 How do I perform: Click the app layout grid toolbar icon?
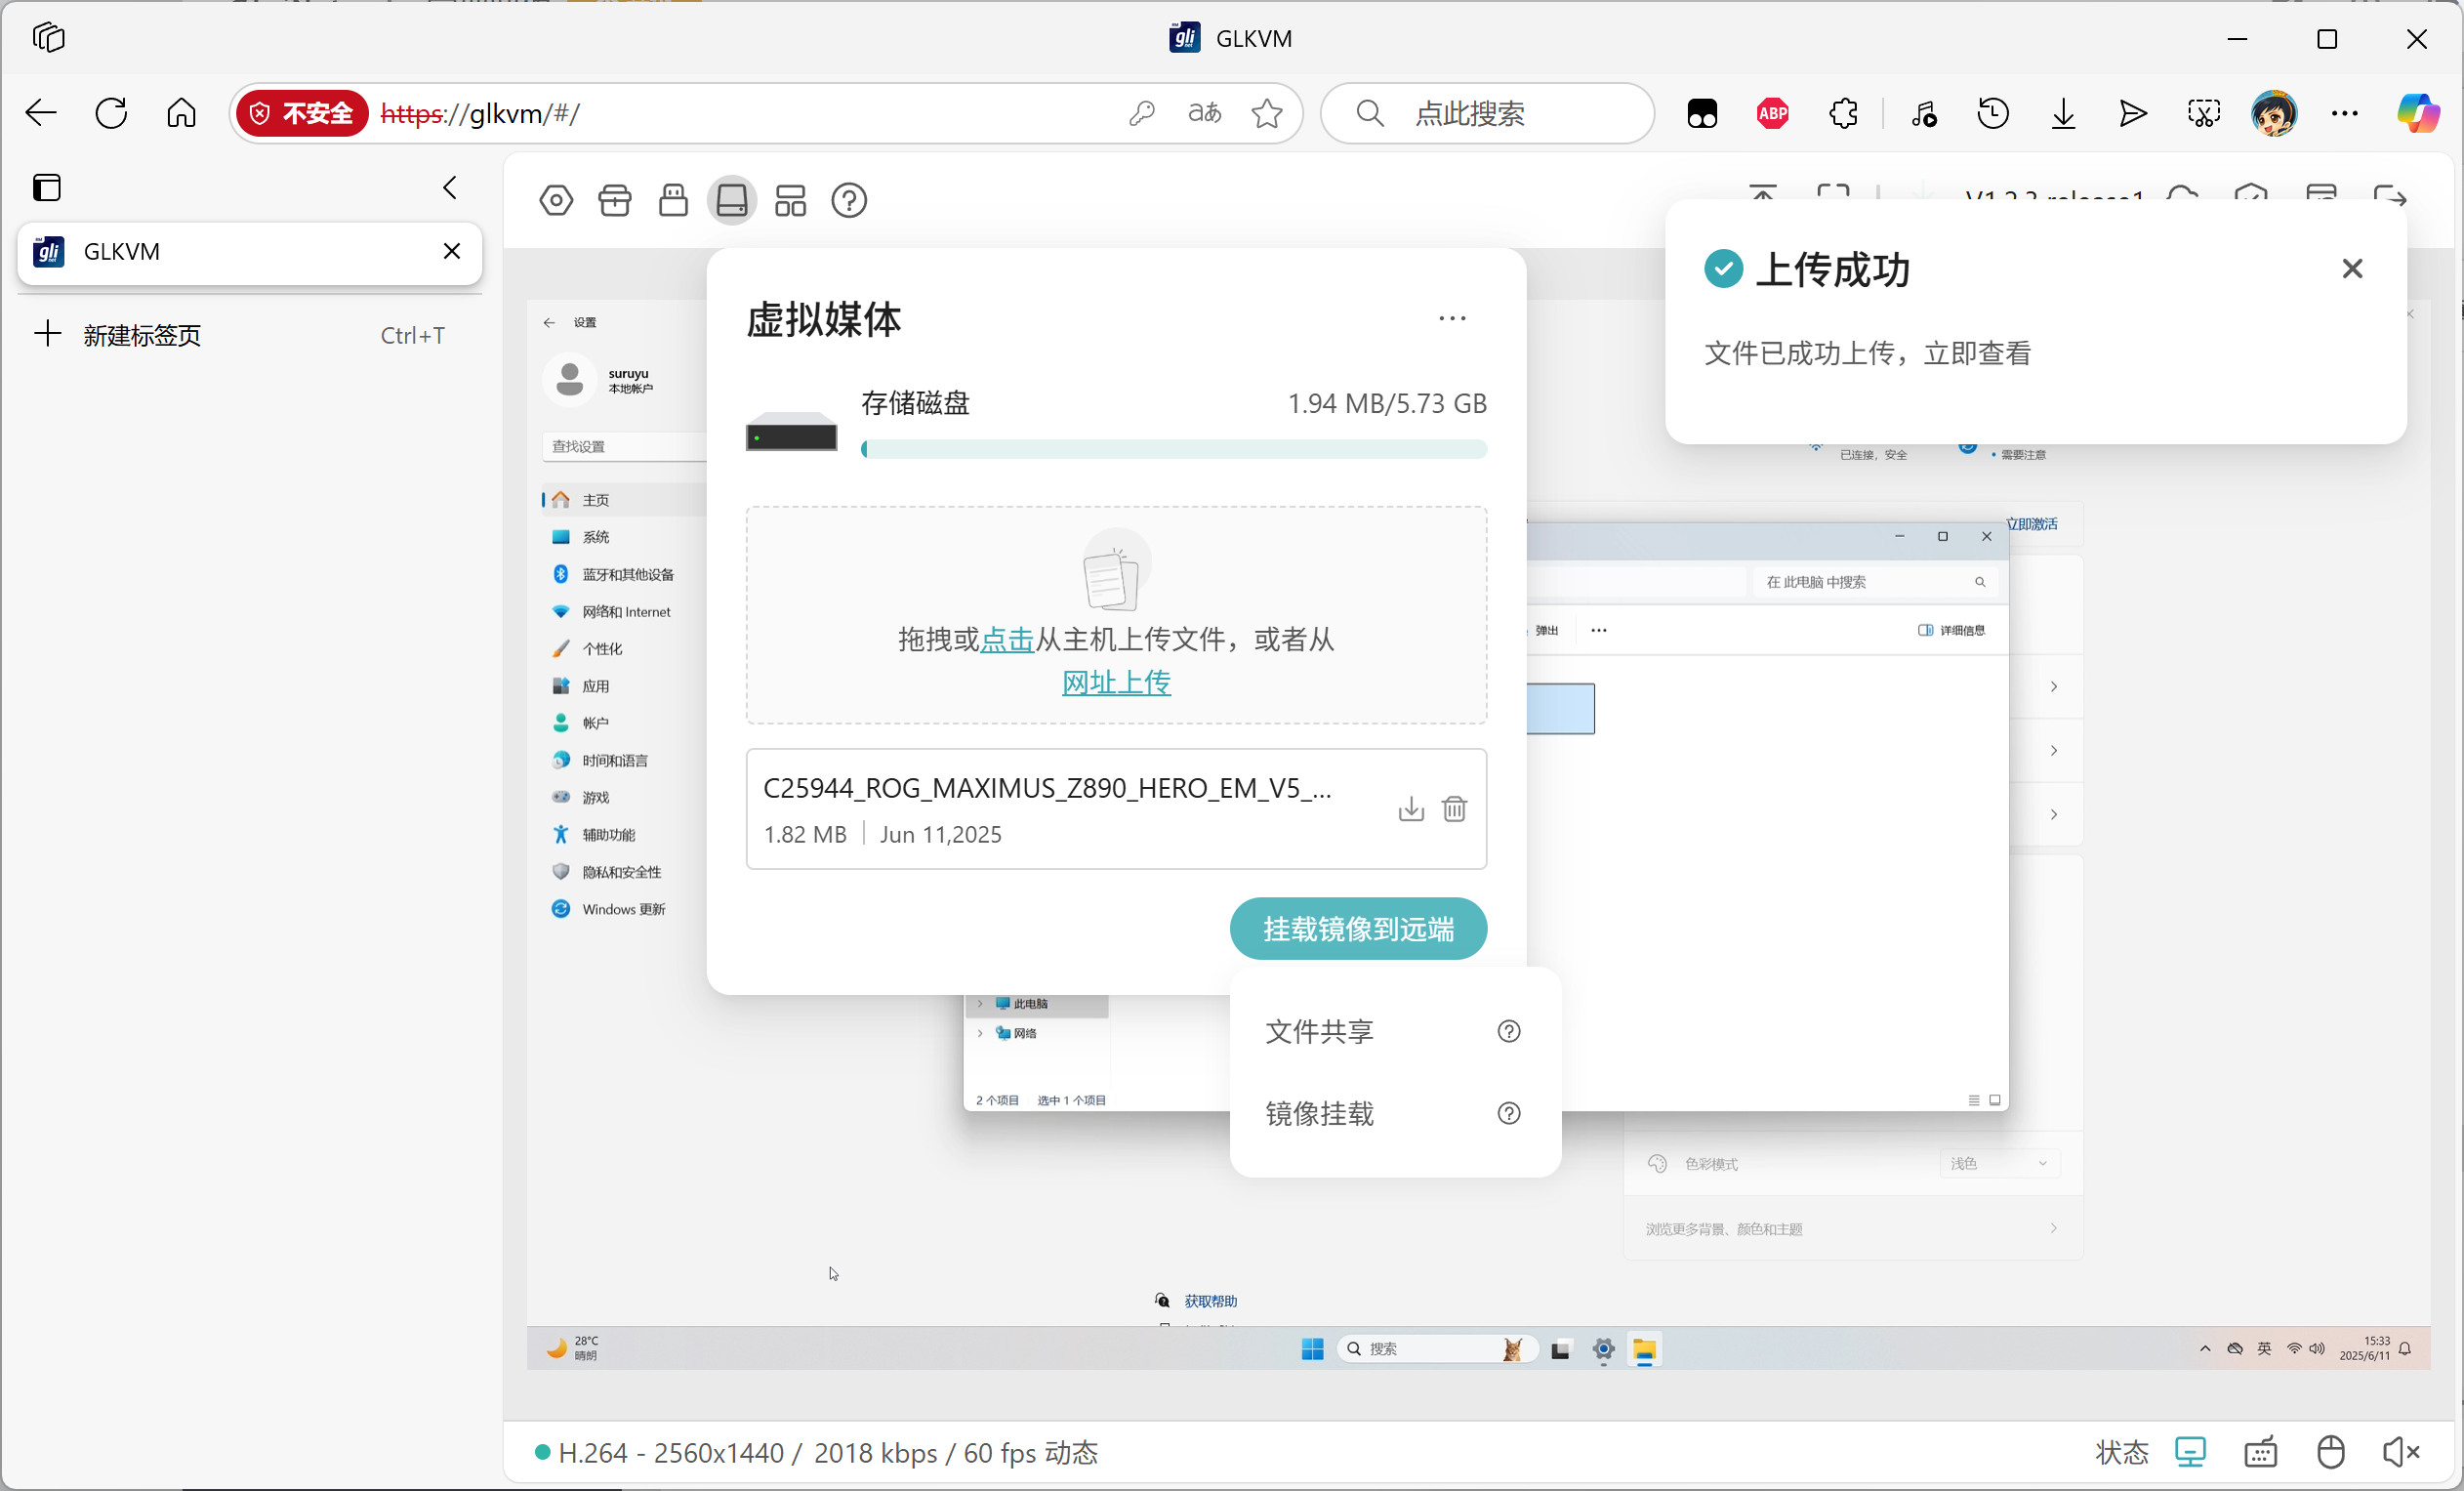tap(790, 200)
